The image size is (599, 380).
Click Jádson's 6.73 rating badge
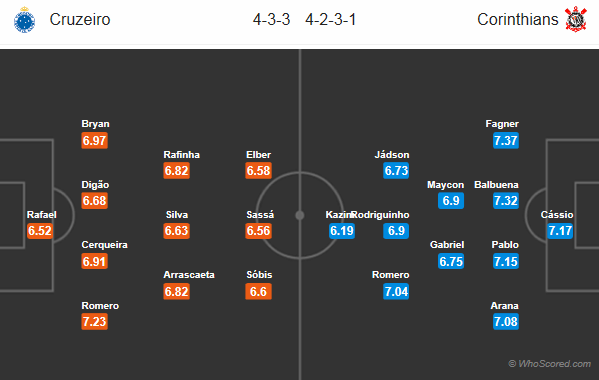[x=396, y=170]
